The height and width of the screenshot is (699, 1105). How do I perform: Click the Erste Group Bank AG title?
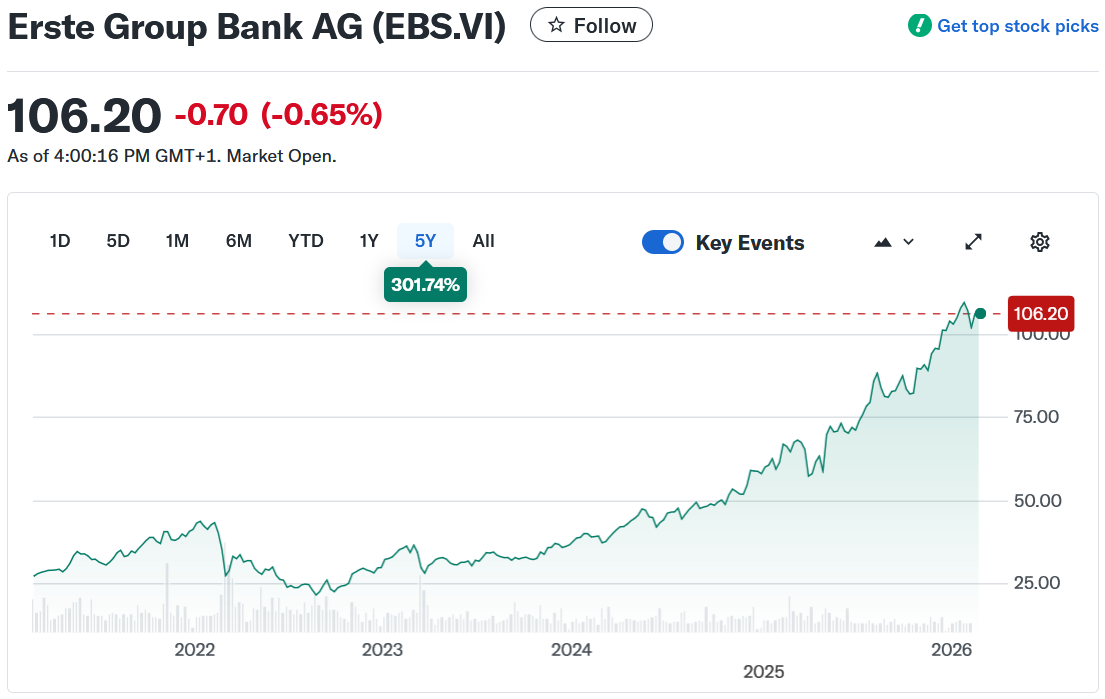tap(257, 27)
